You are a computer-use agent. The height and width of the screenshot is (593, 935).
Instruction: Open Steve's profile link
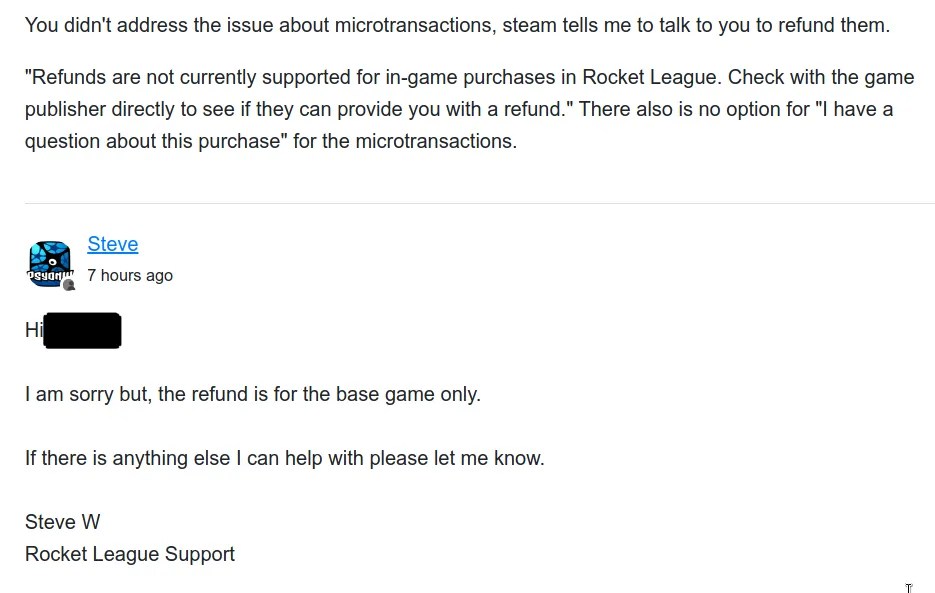click(x=113, y=244)
